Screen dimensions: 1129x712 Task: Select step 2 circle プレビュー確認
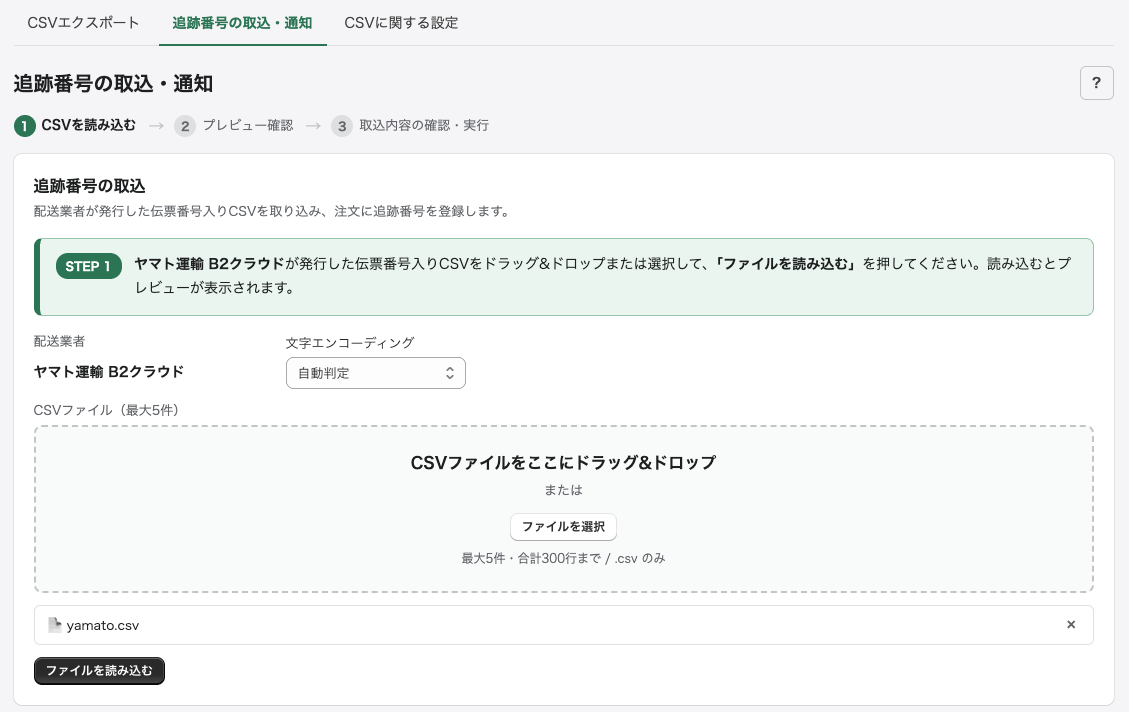(185, 126)
